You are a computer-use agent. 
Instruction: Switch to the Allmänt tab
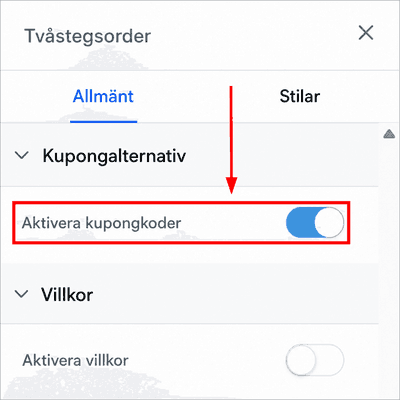pos(103,96)
